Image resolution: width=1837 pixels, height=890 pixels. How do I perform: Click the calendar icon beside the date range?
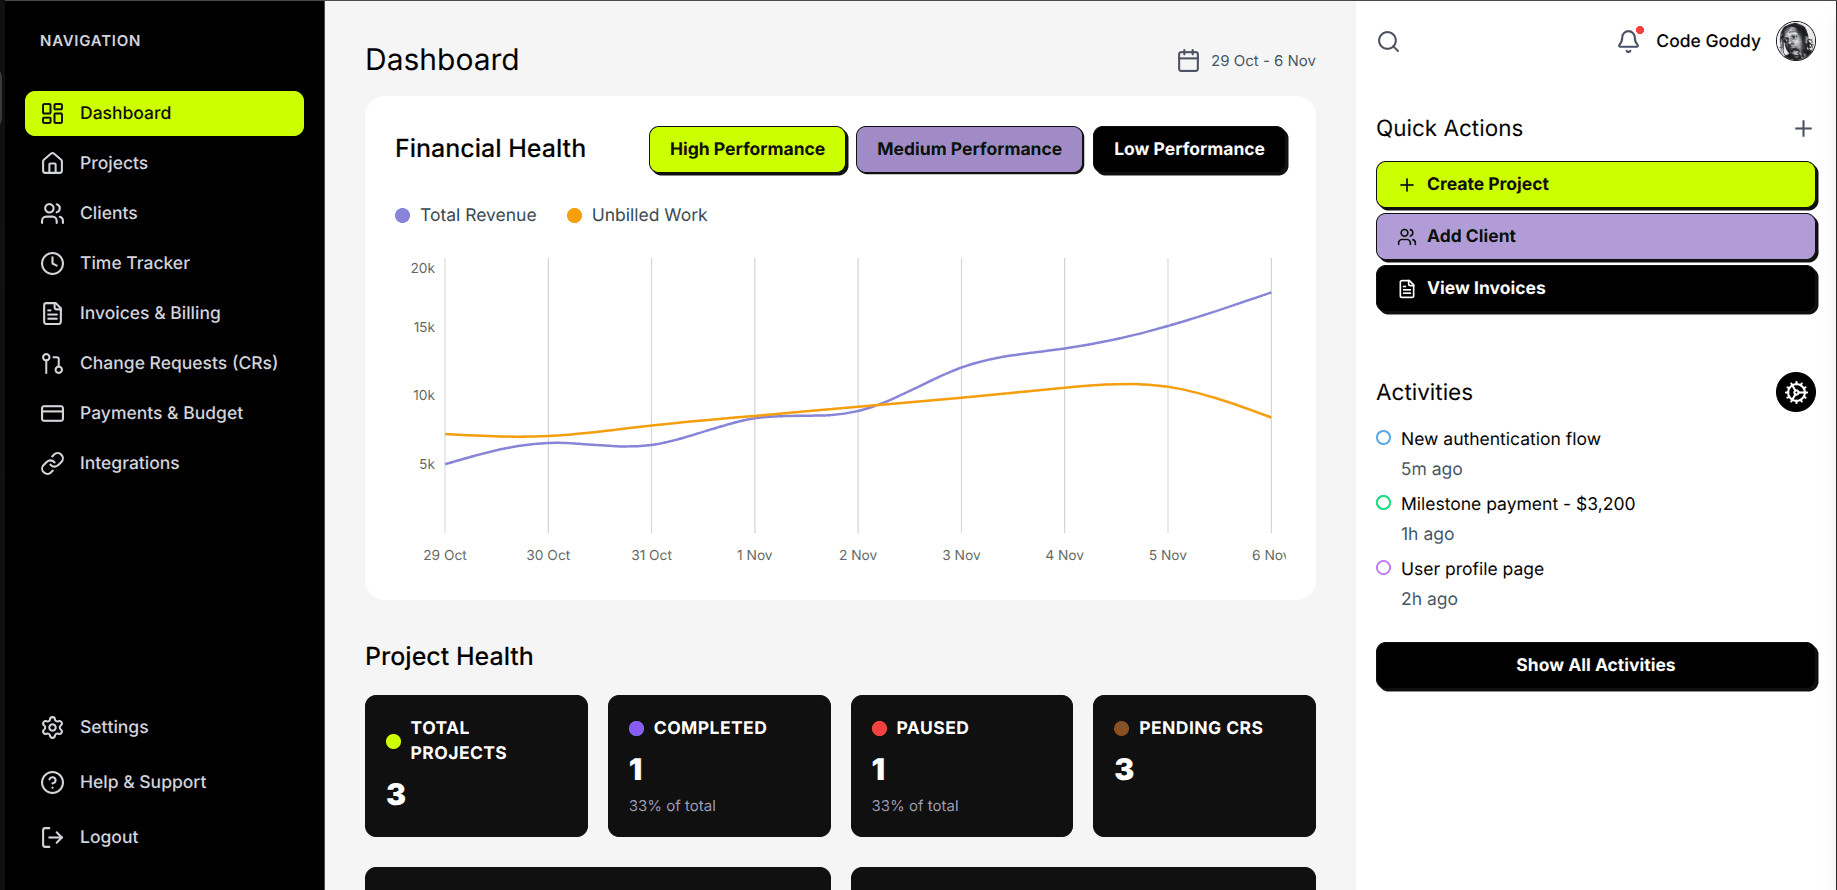[x=1187, y=60]
